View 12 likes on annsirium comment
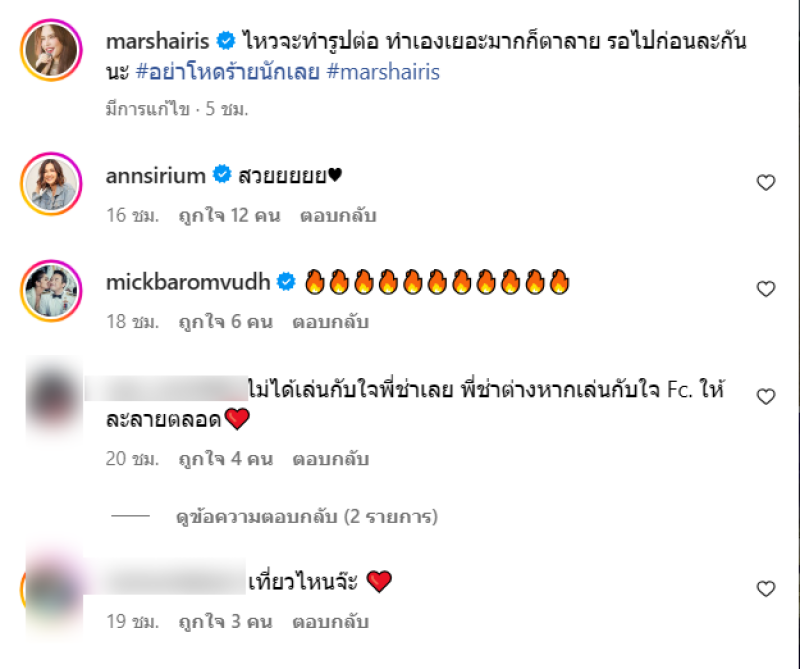Viewport: 800px width, 669px height. [229, 215]
